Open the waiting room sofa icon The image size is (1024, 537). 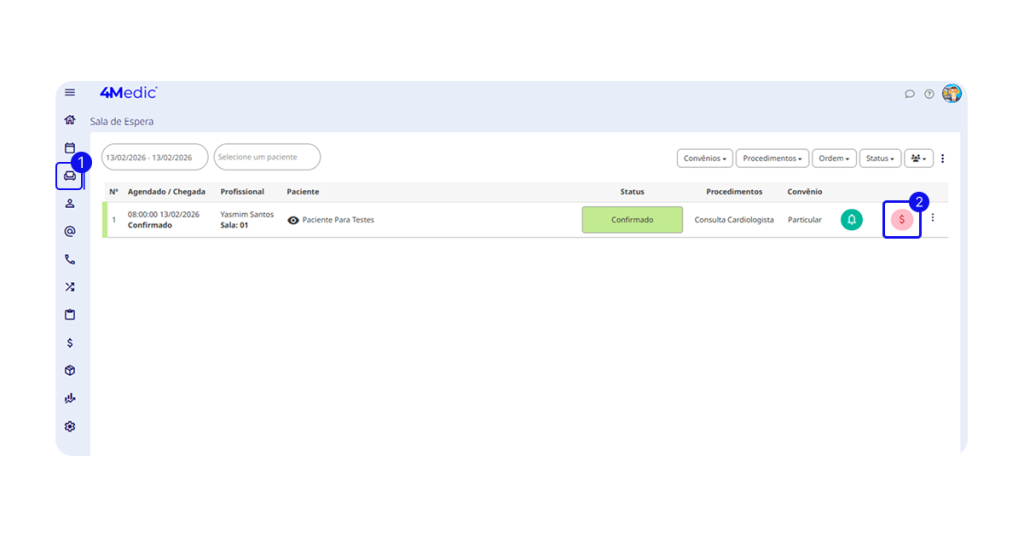pos(69,176)
